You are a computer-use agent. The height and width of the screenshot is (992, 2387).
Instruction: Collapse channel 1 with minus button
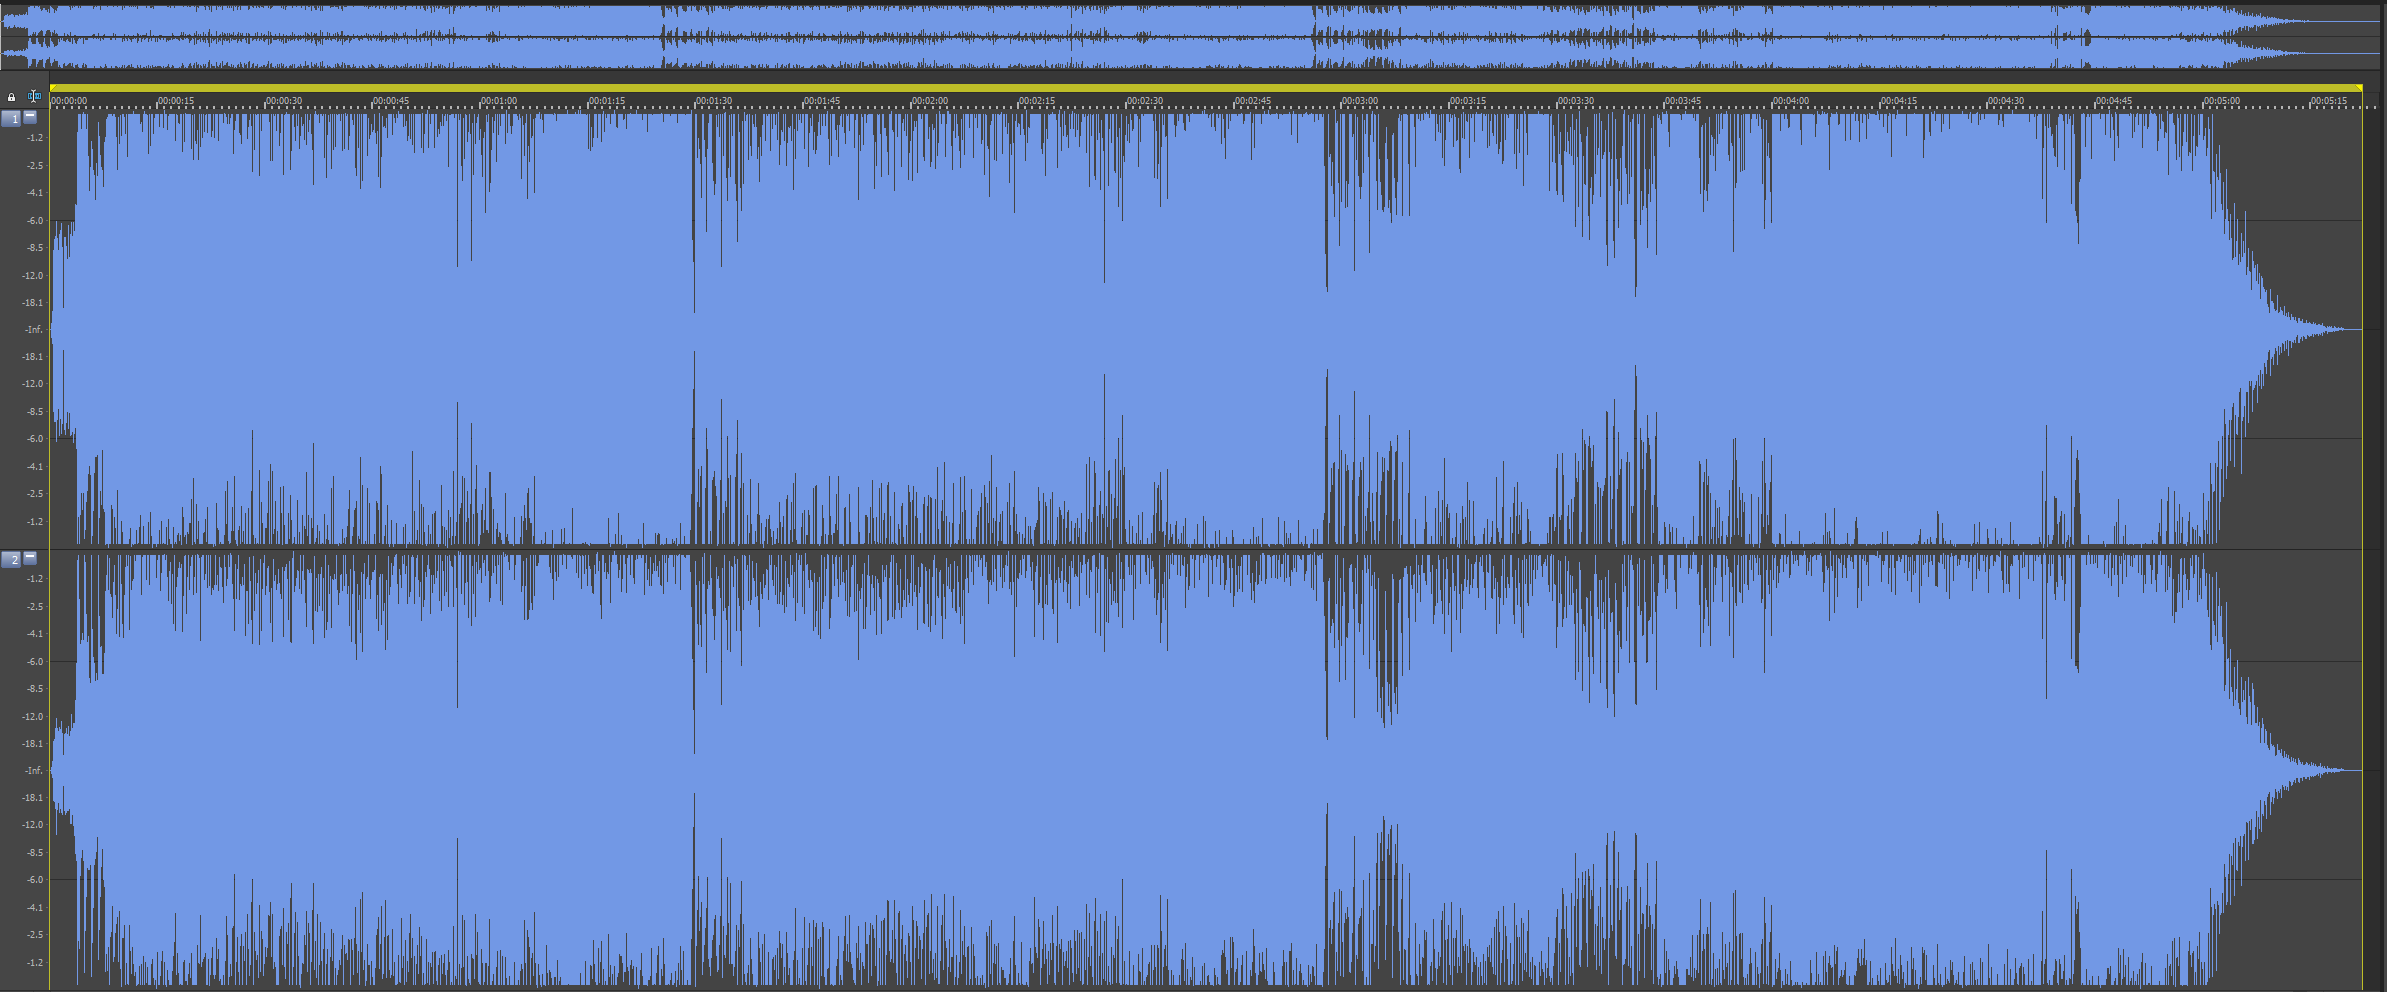(x=30, y=116)
